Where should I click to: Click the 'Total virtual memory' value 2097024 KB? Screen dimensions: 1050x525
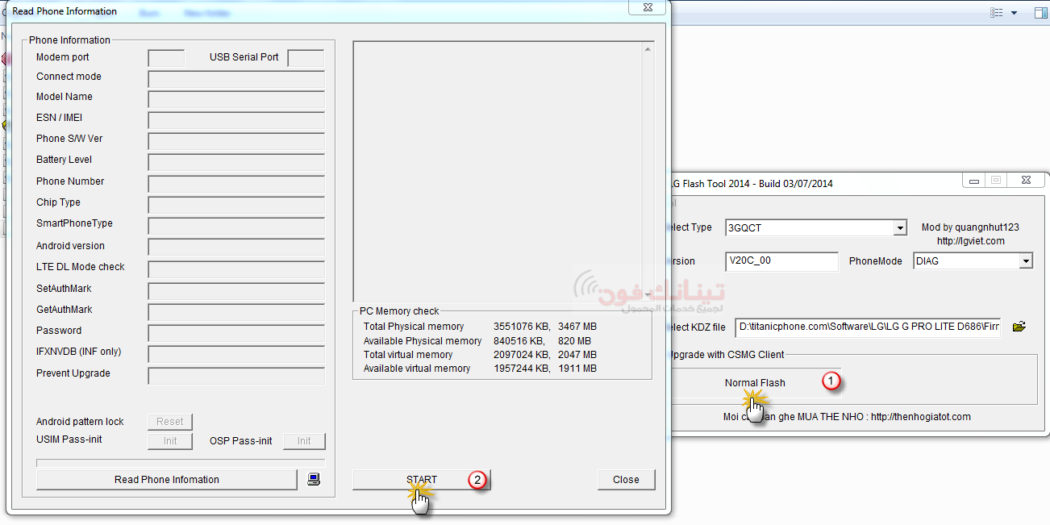[x=522, y=354]
